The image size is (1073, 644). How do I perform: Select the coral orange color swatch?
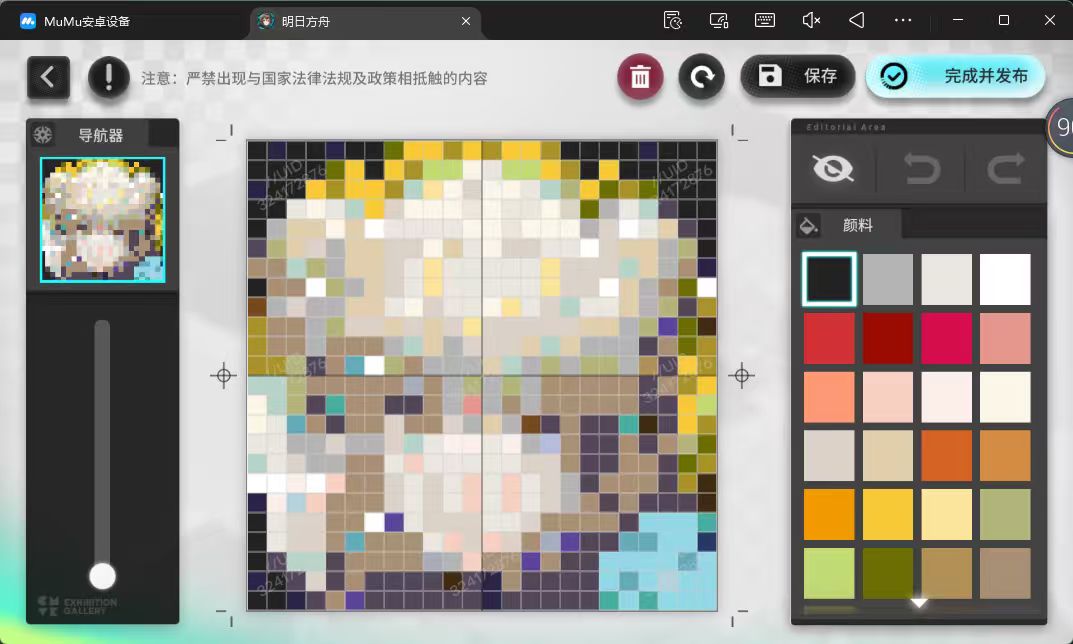(829, 397)
